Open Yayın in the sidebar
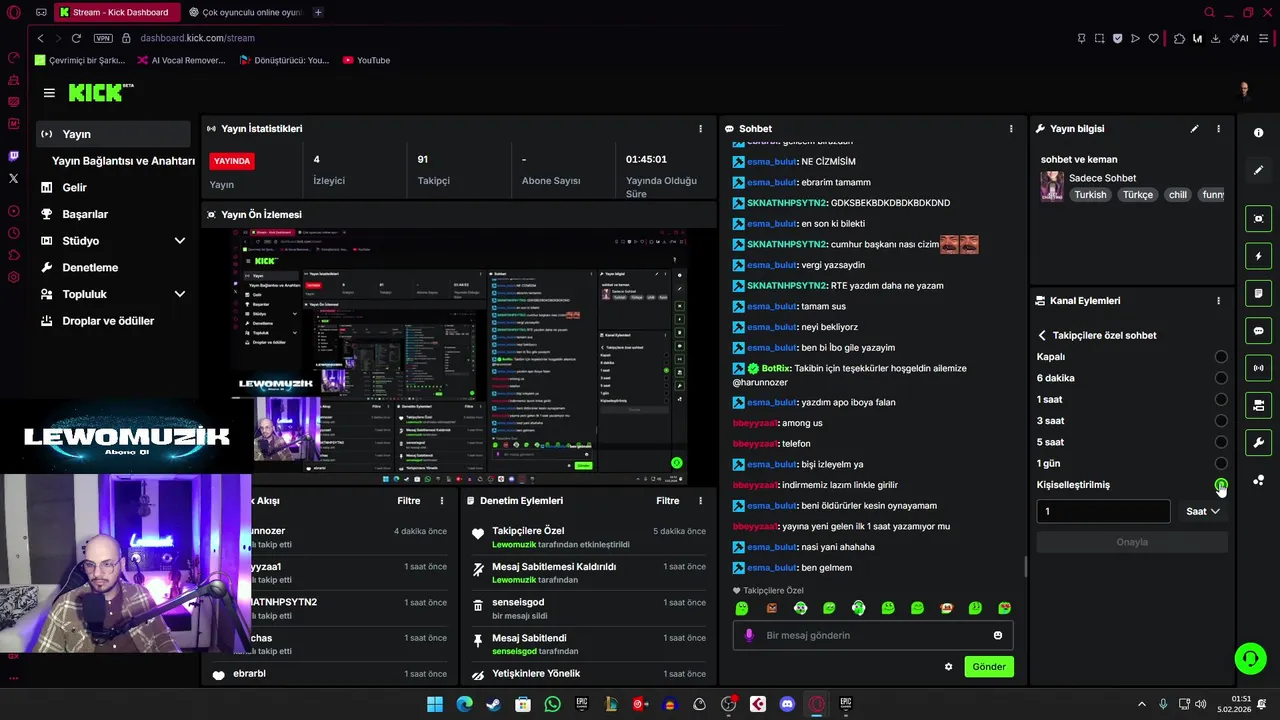This screenshot has width=1280, height=720. pos(113,134)
